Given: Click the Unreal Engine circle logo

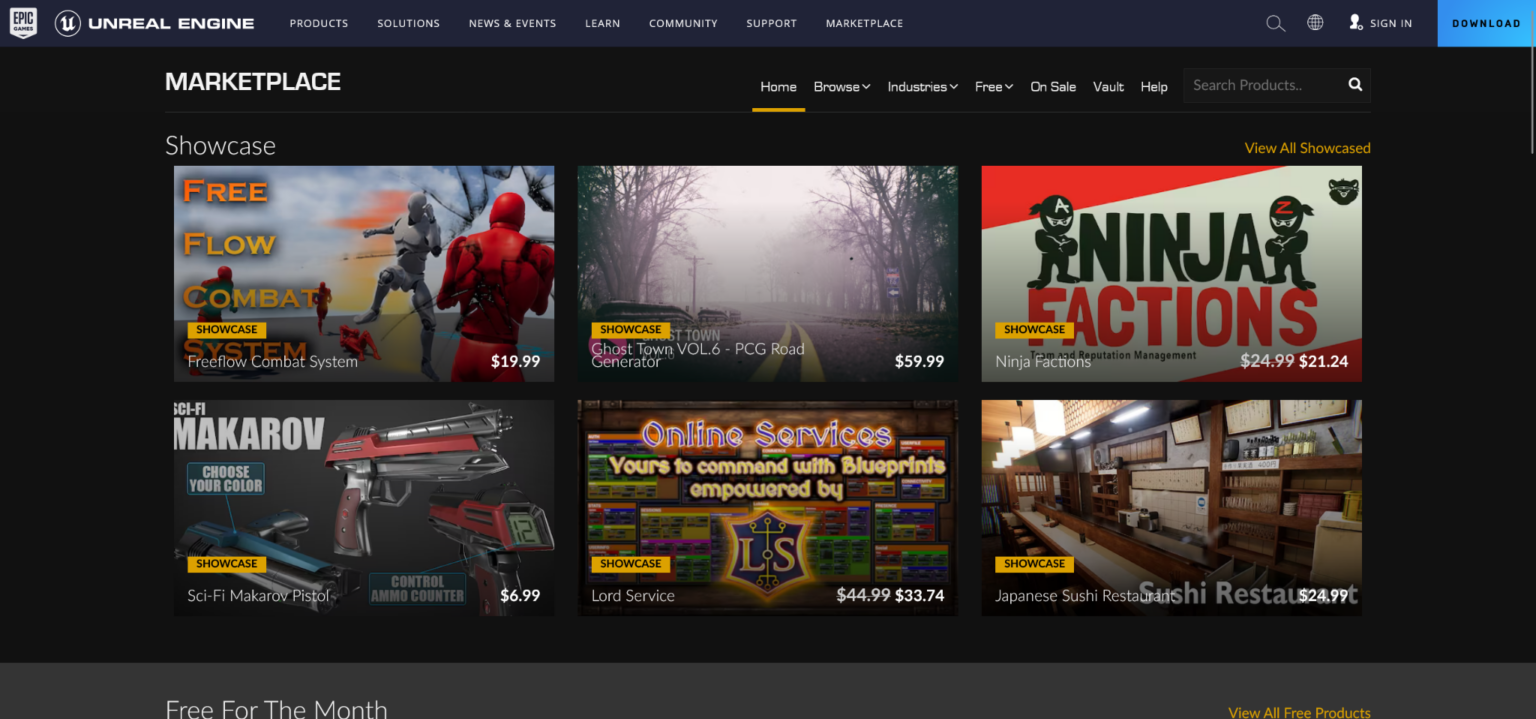Looking at the screenshot, I should tap(66, 23).
